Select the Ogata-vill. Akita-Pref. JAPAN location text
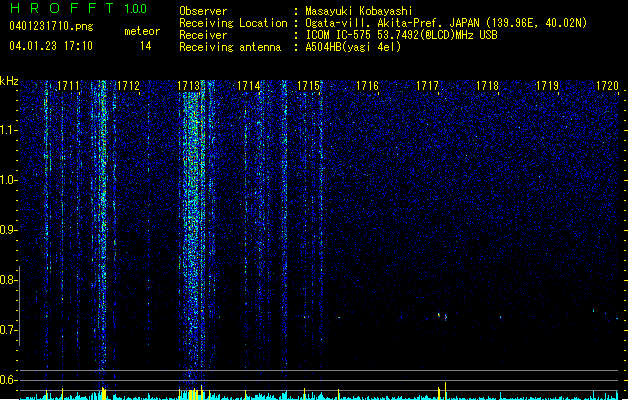629x400 pixels. (446, 23)
